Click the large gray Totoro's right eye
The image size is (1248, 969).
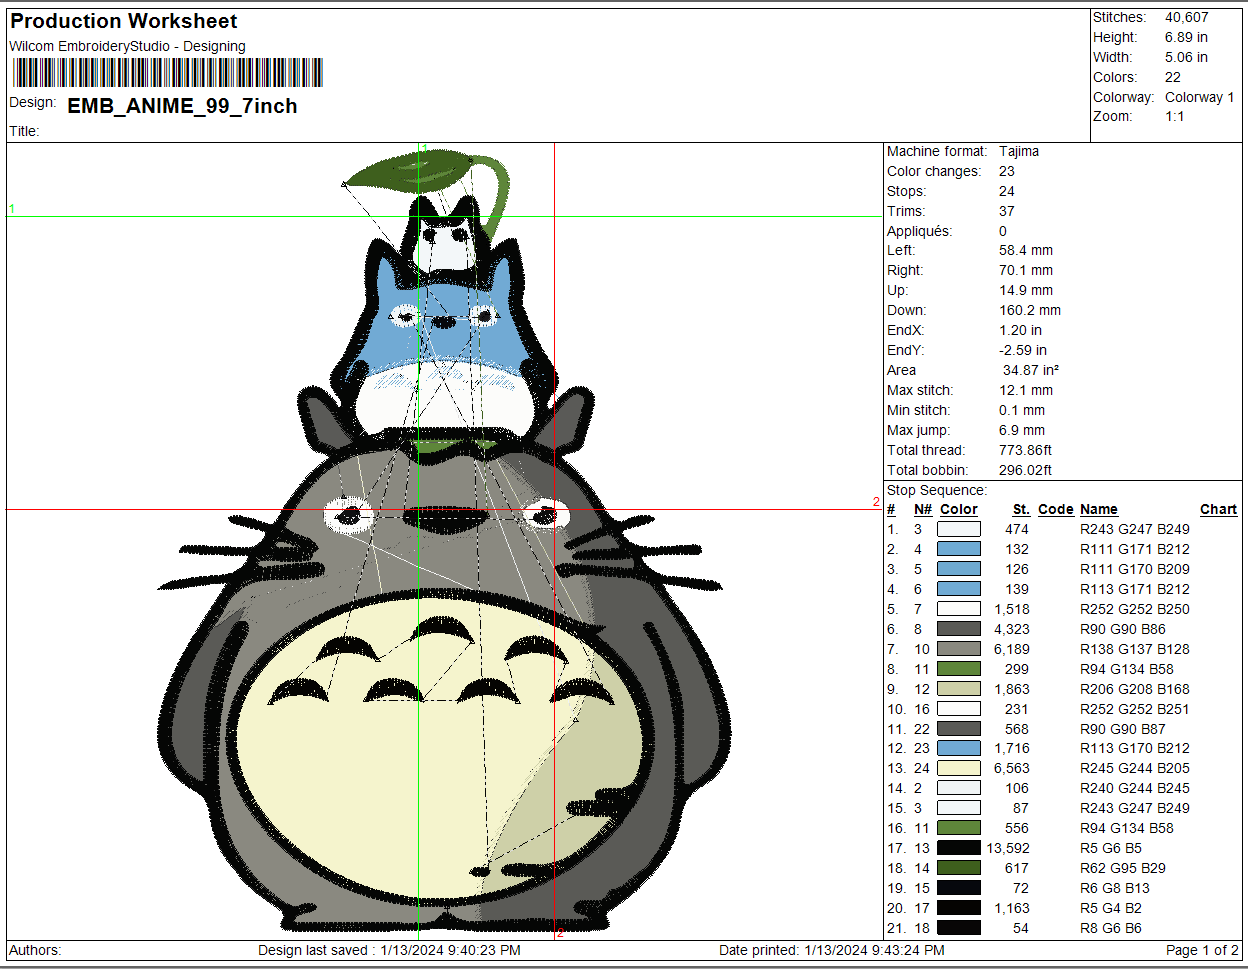(x=545, y=515)
